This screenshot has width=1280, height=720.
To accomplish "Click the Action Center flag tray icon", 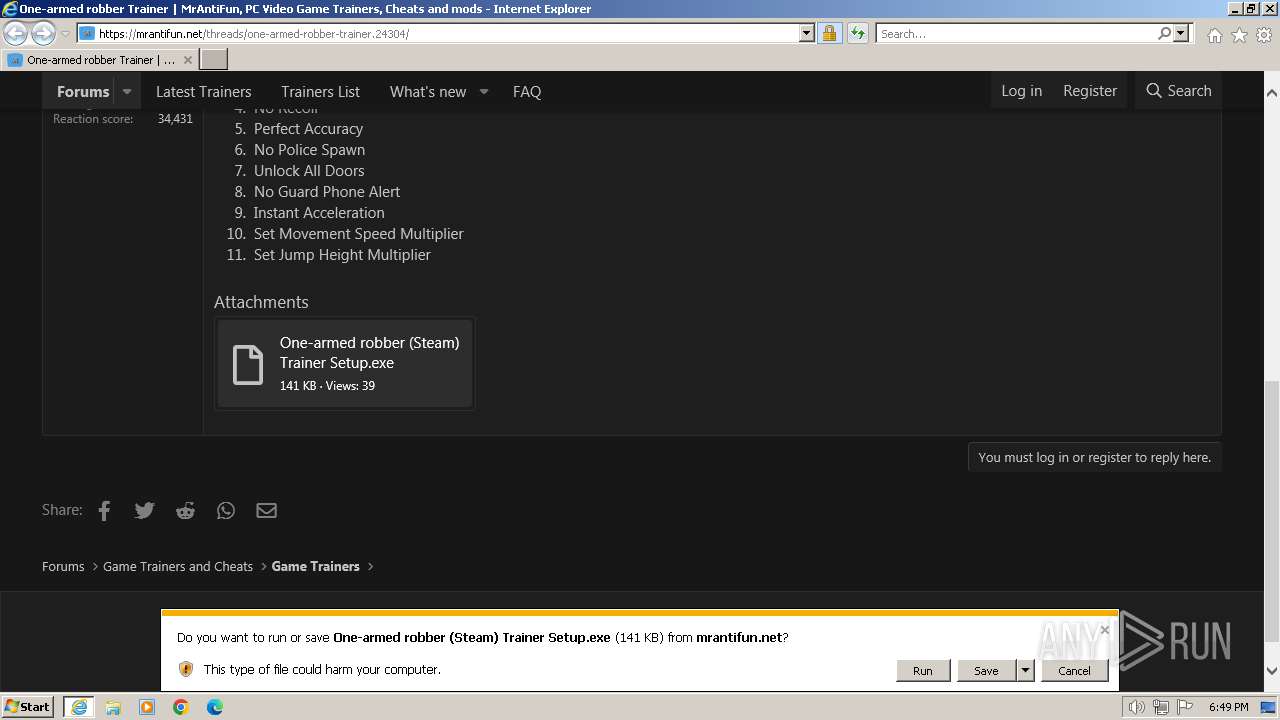I will point(1185,707).
